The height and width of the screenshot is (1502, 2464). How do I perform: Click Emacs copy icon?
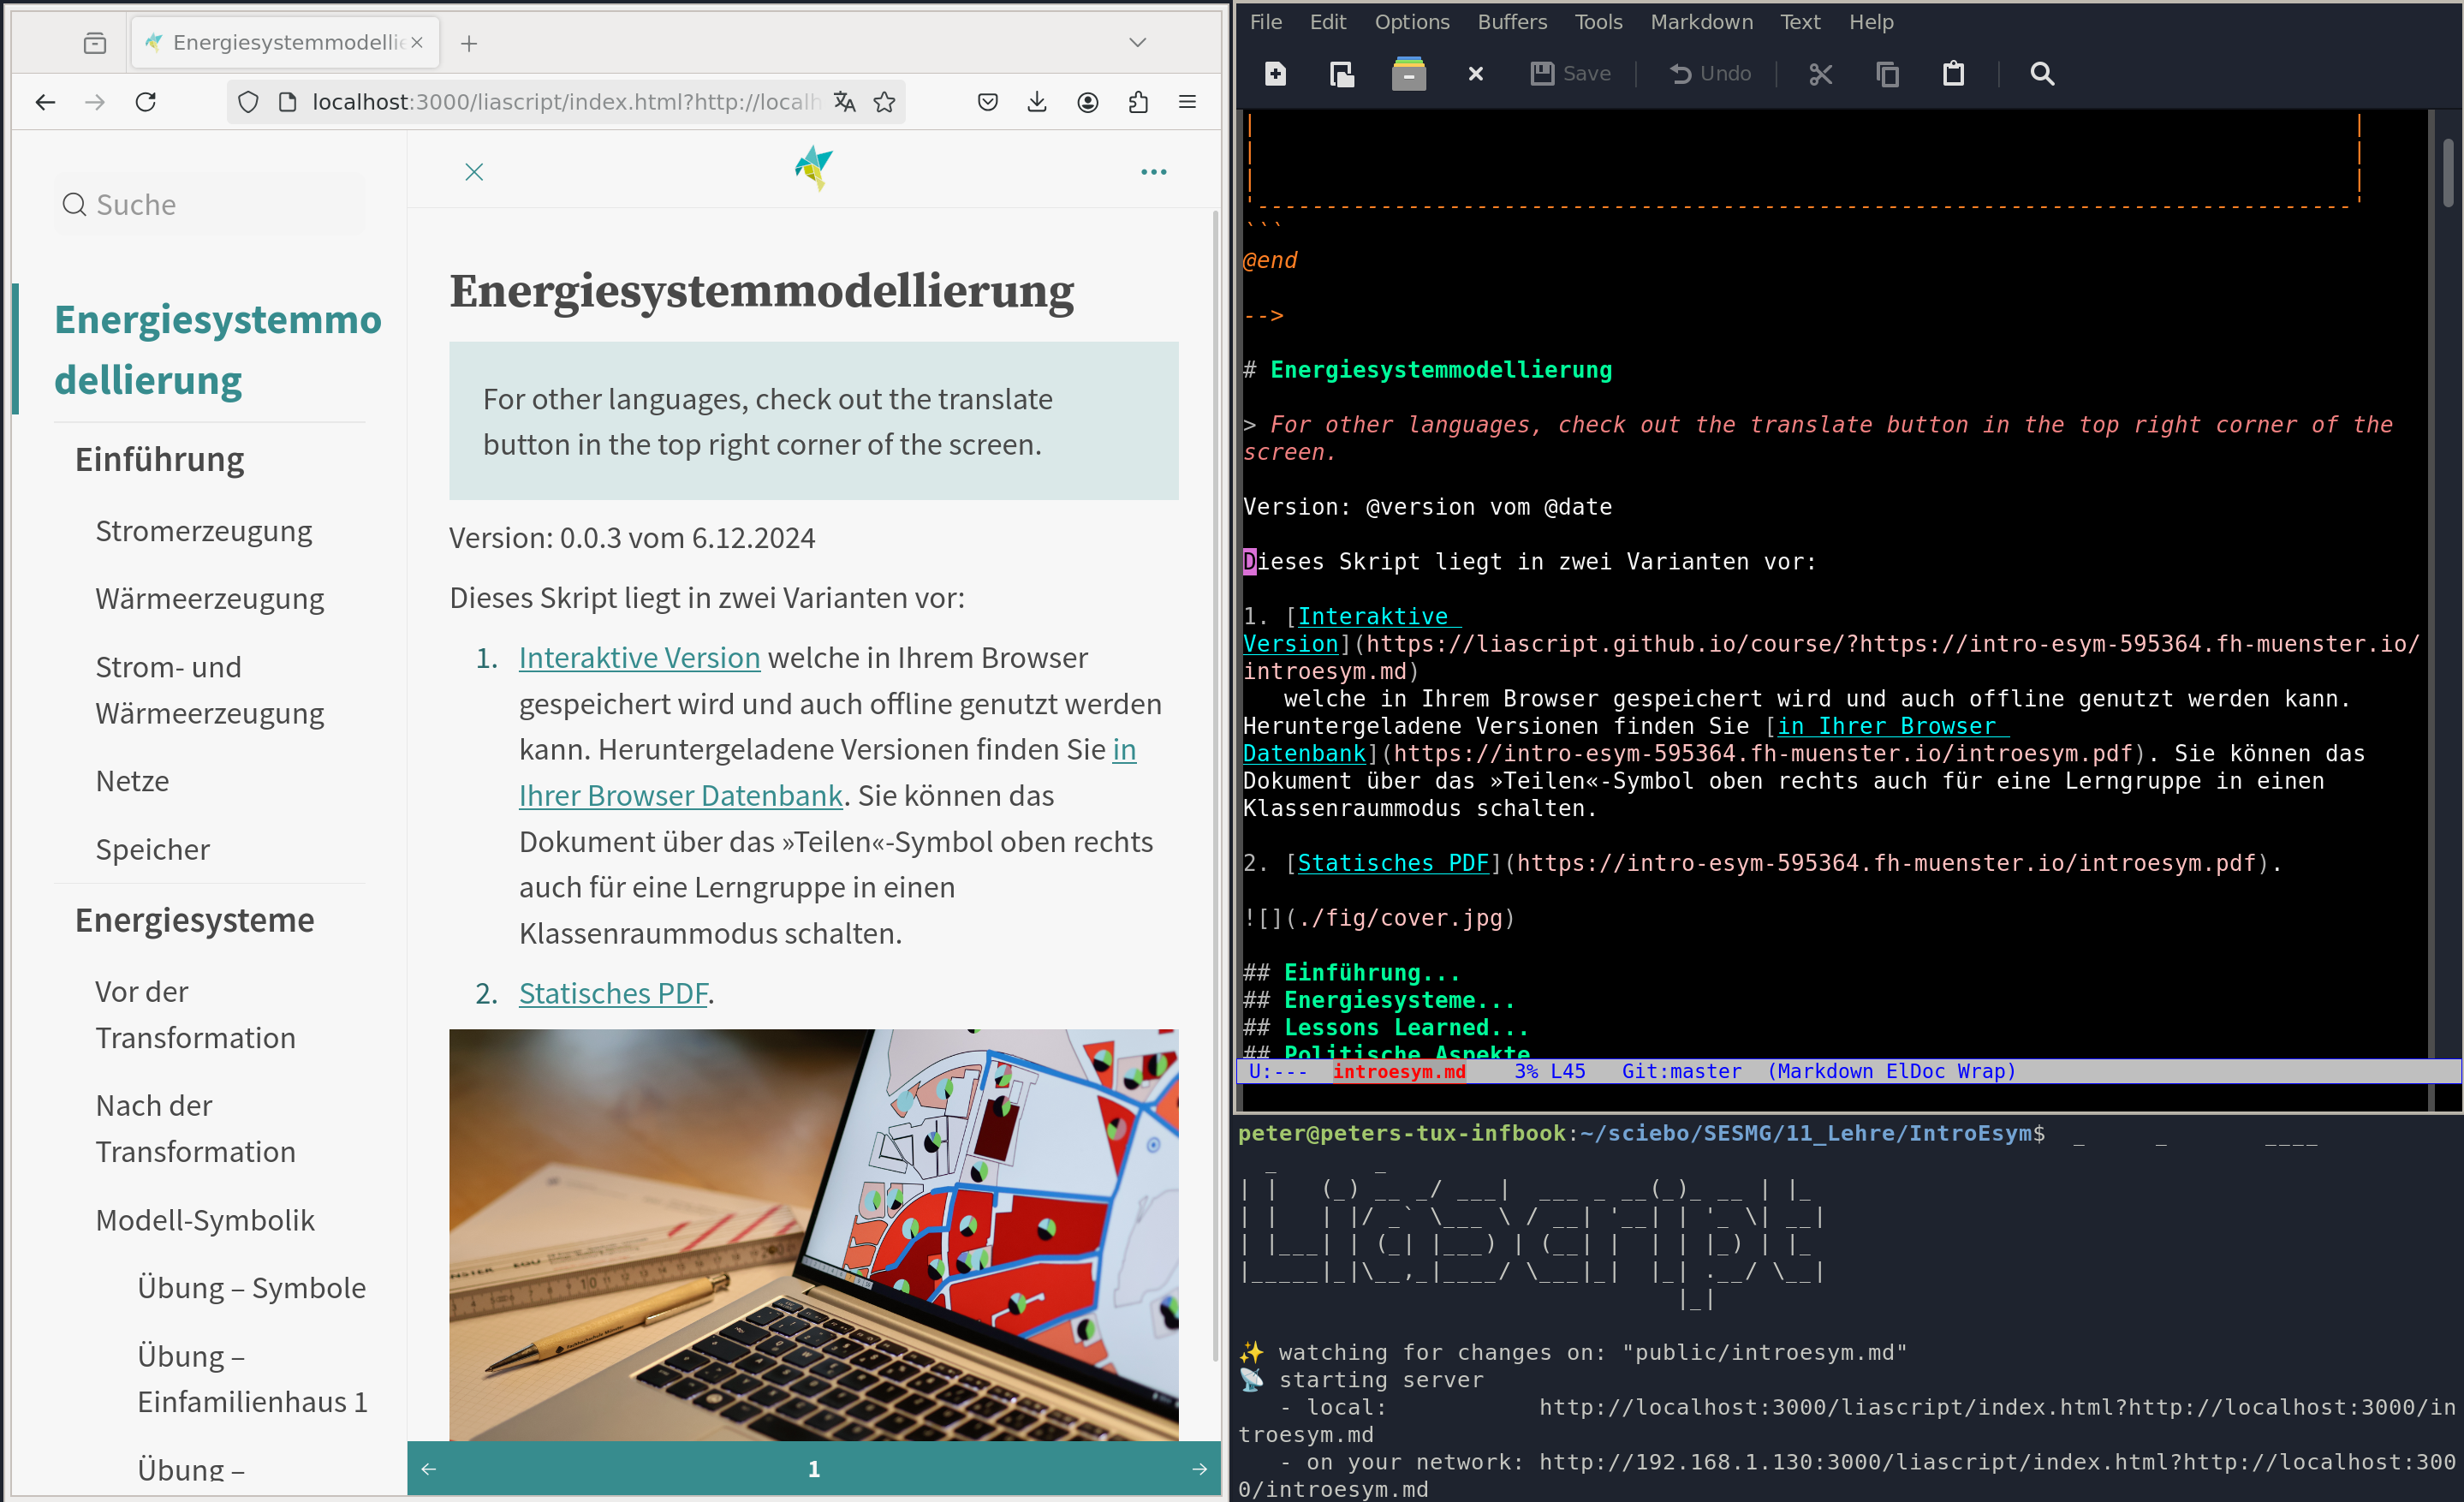click(x=1887, y=73)
